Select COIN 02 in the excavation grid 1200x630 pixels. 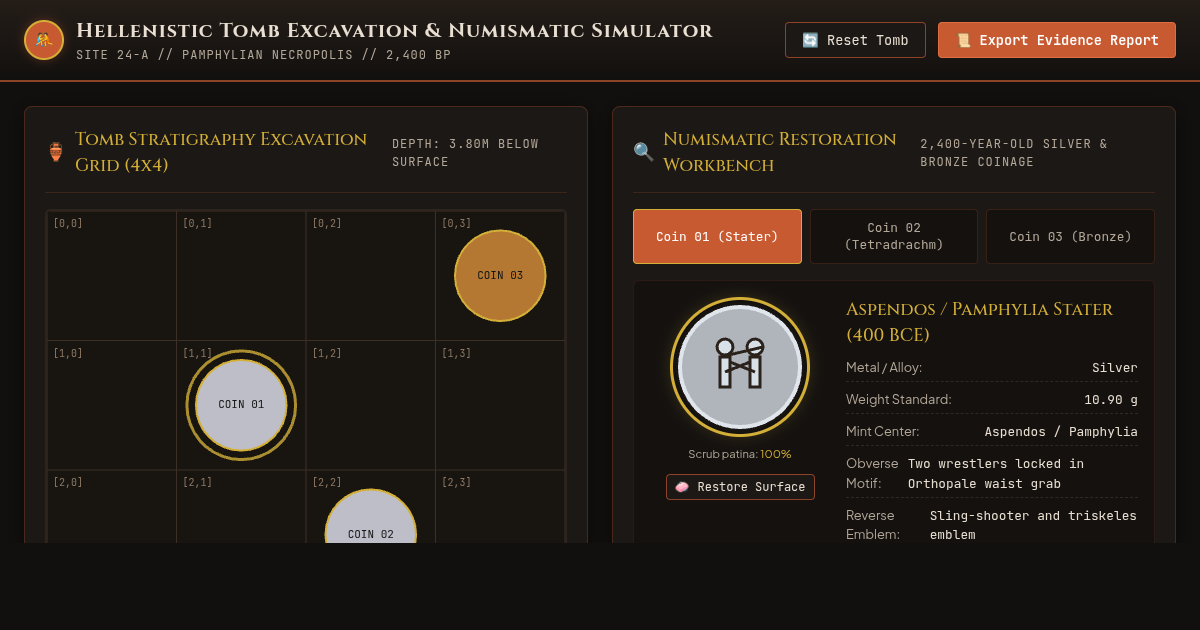point(371,516)
